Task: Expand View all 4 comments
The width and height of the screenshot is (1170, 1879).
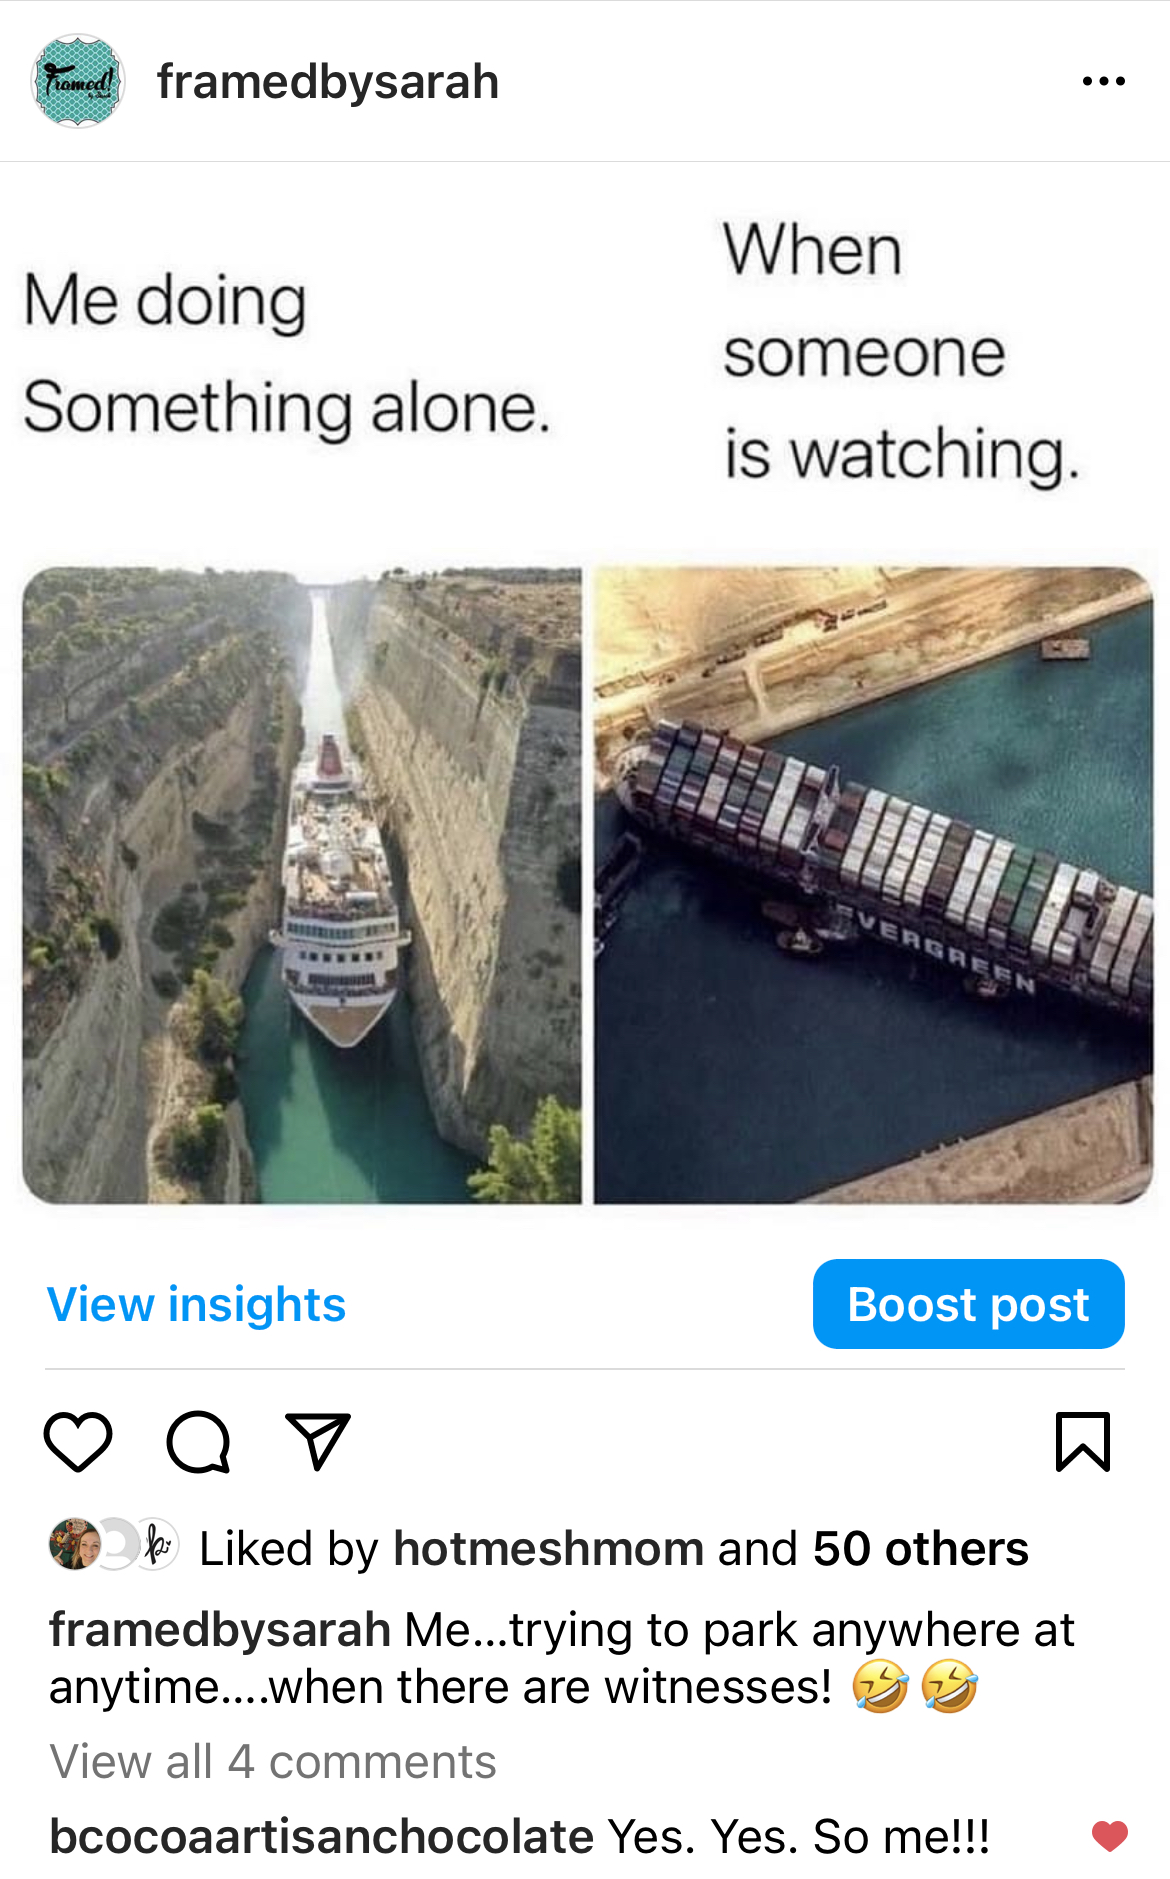Action: pyautogui.click(x=273, y=1762)
